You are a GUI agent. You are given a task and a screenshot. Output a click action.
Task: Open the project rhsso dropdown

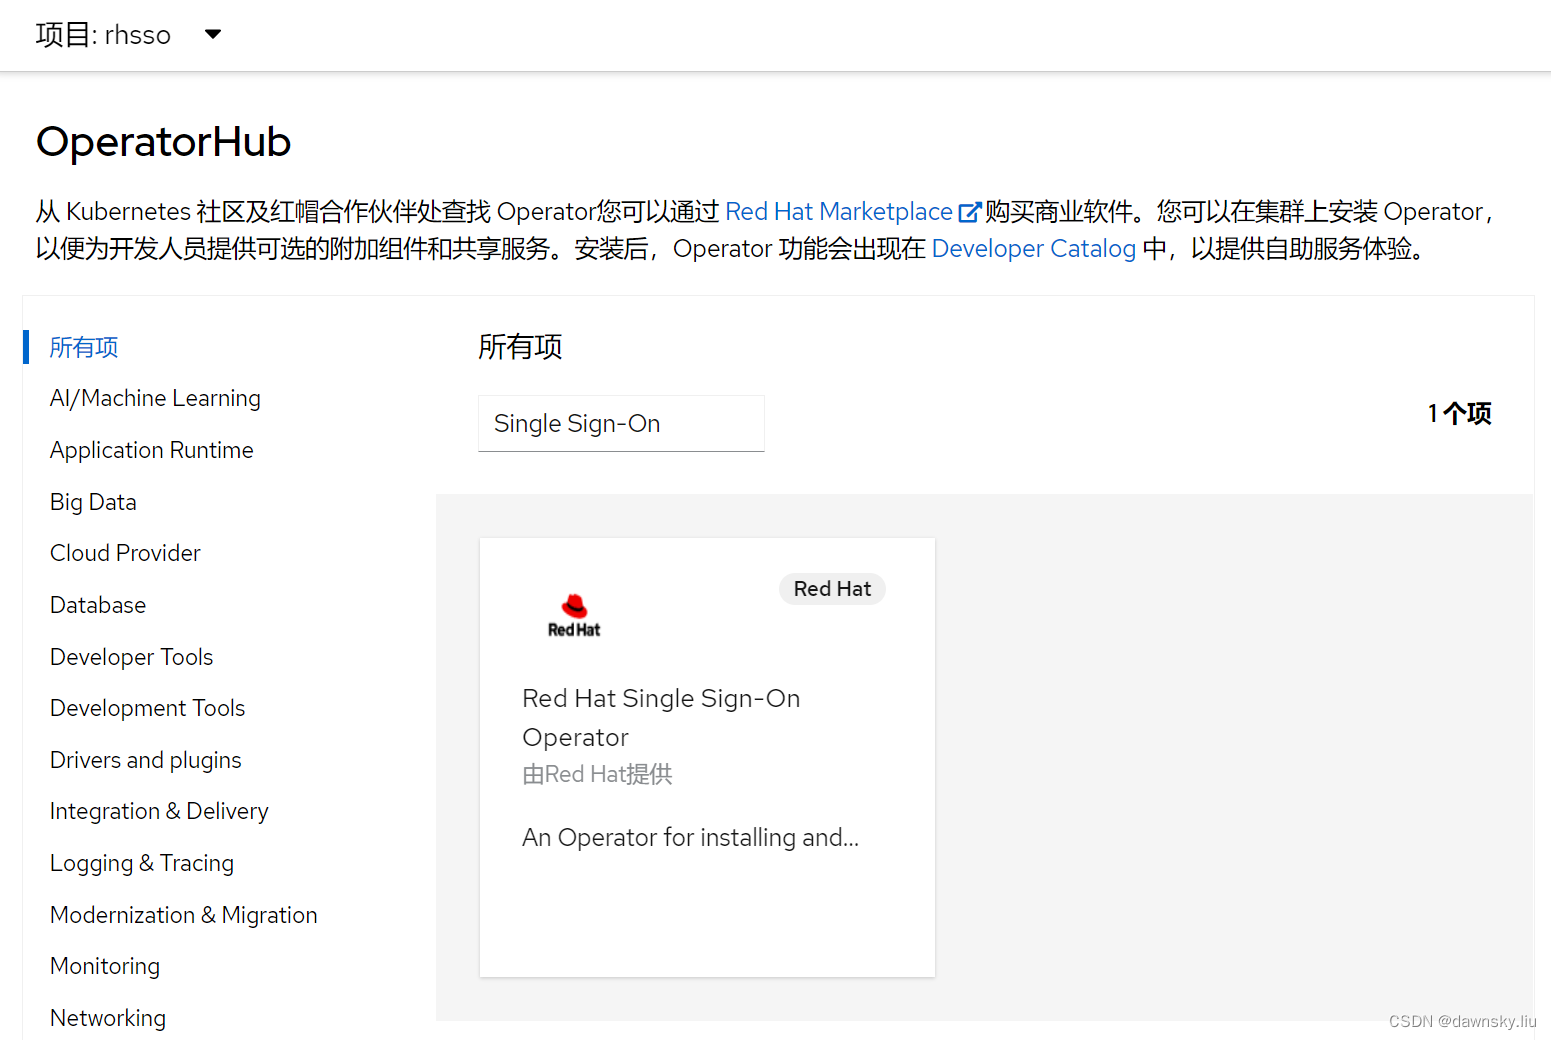128,35
